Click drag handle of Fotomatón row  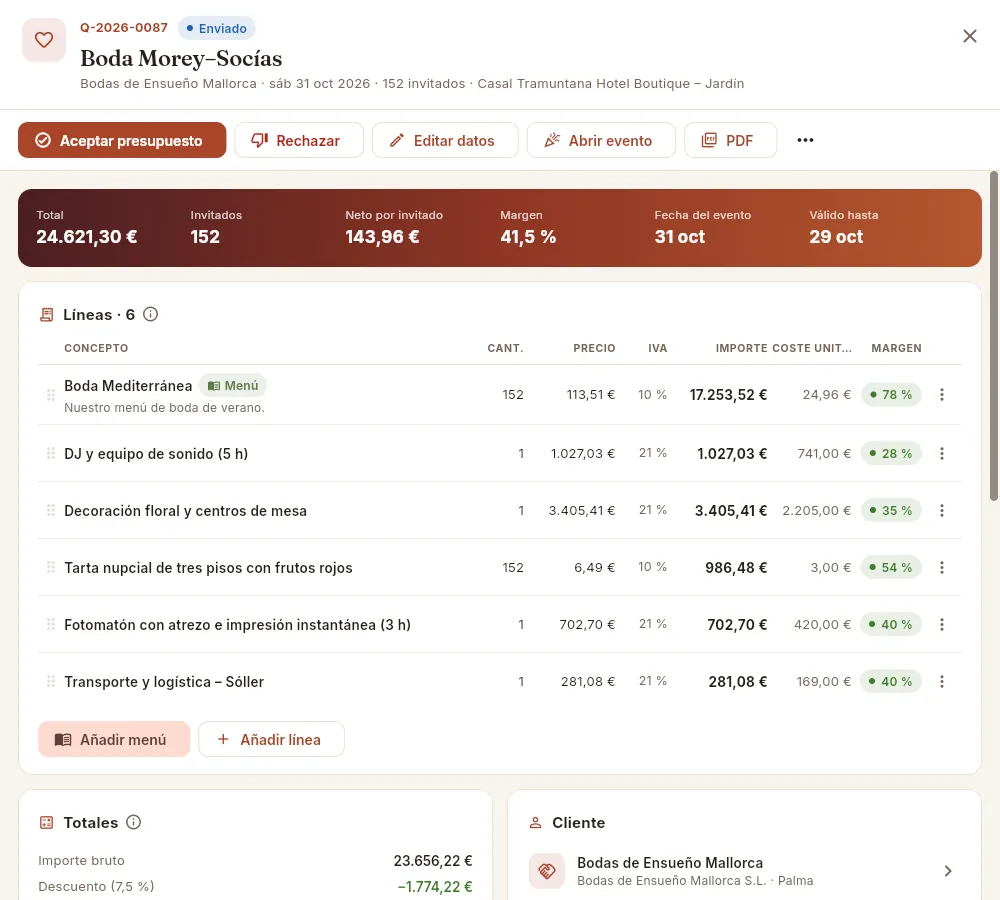tap(51, 624)
